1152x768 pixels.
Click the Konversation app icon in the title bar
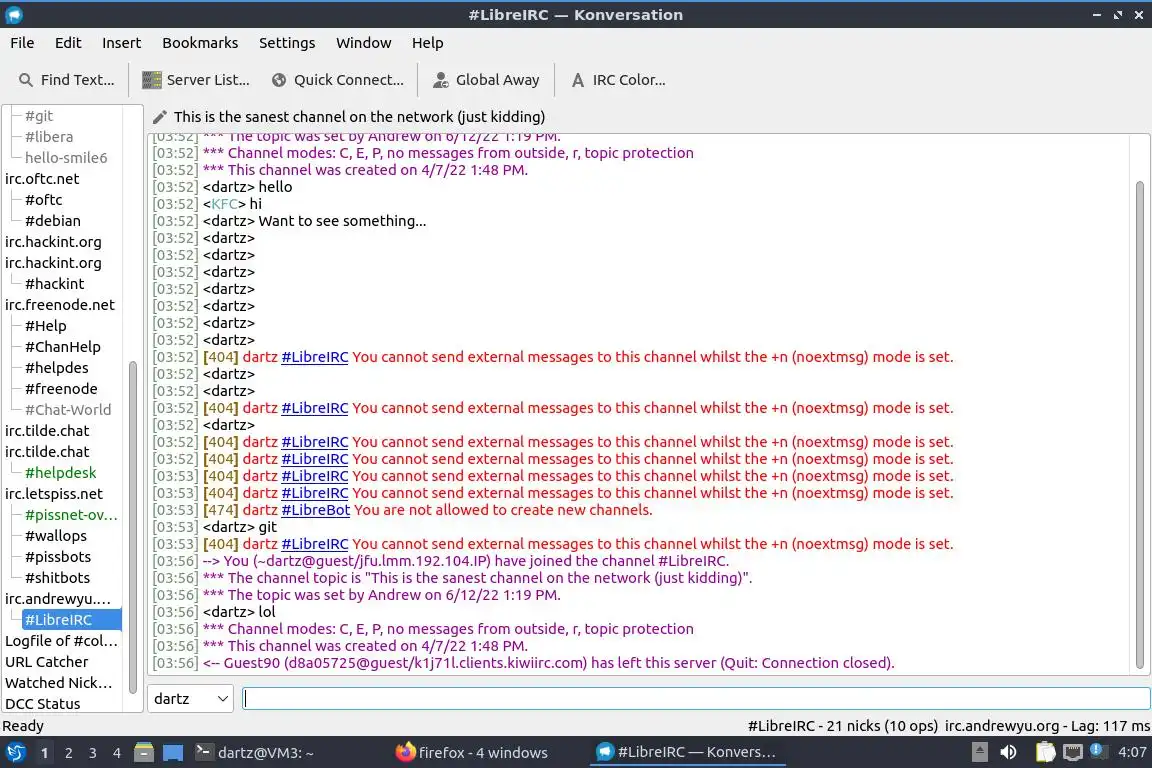point(14,14)
